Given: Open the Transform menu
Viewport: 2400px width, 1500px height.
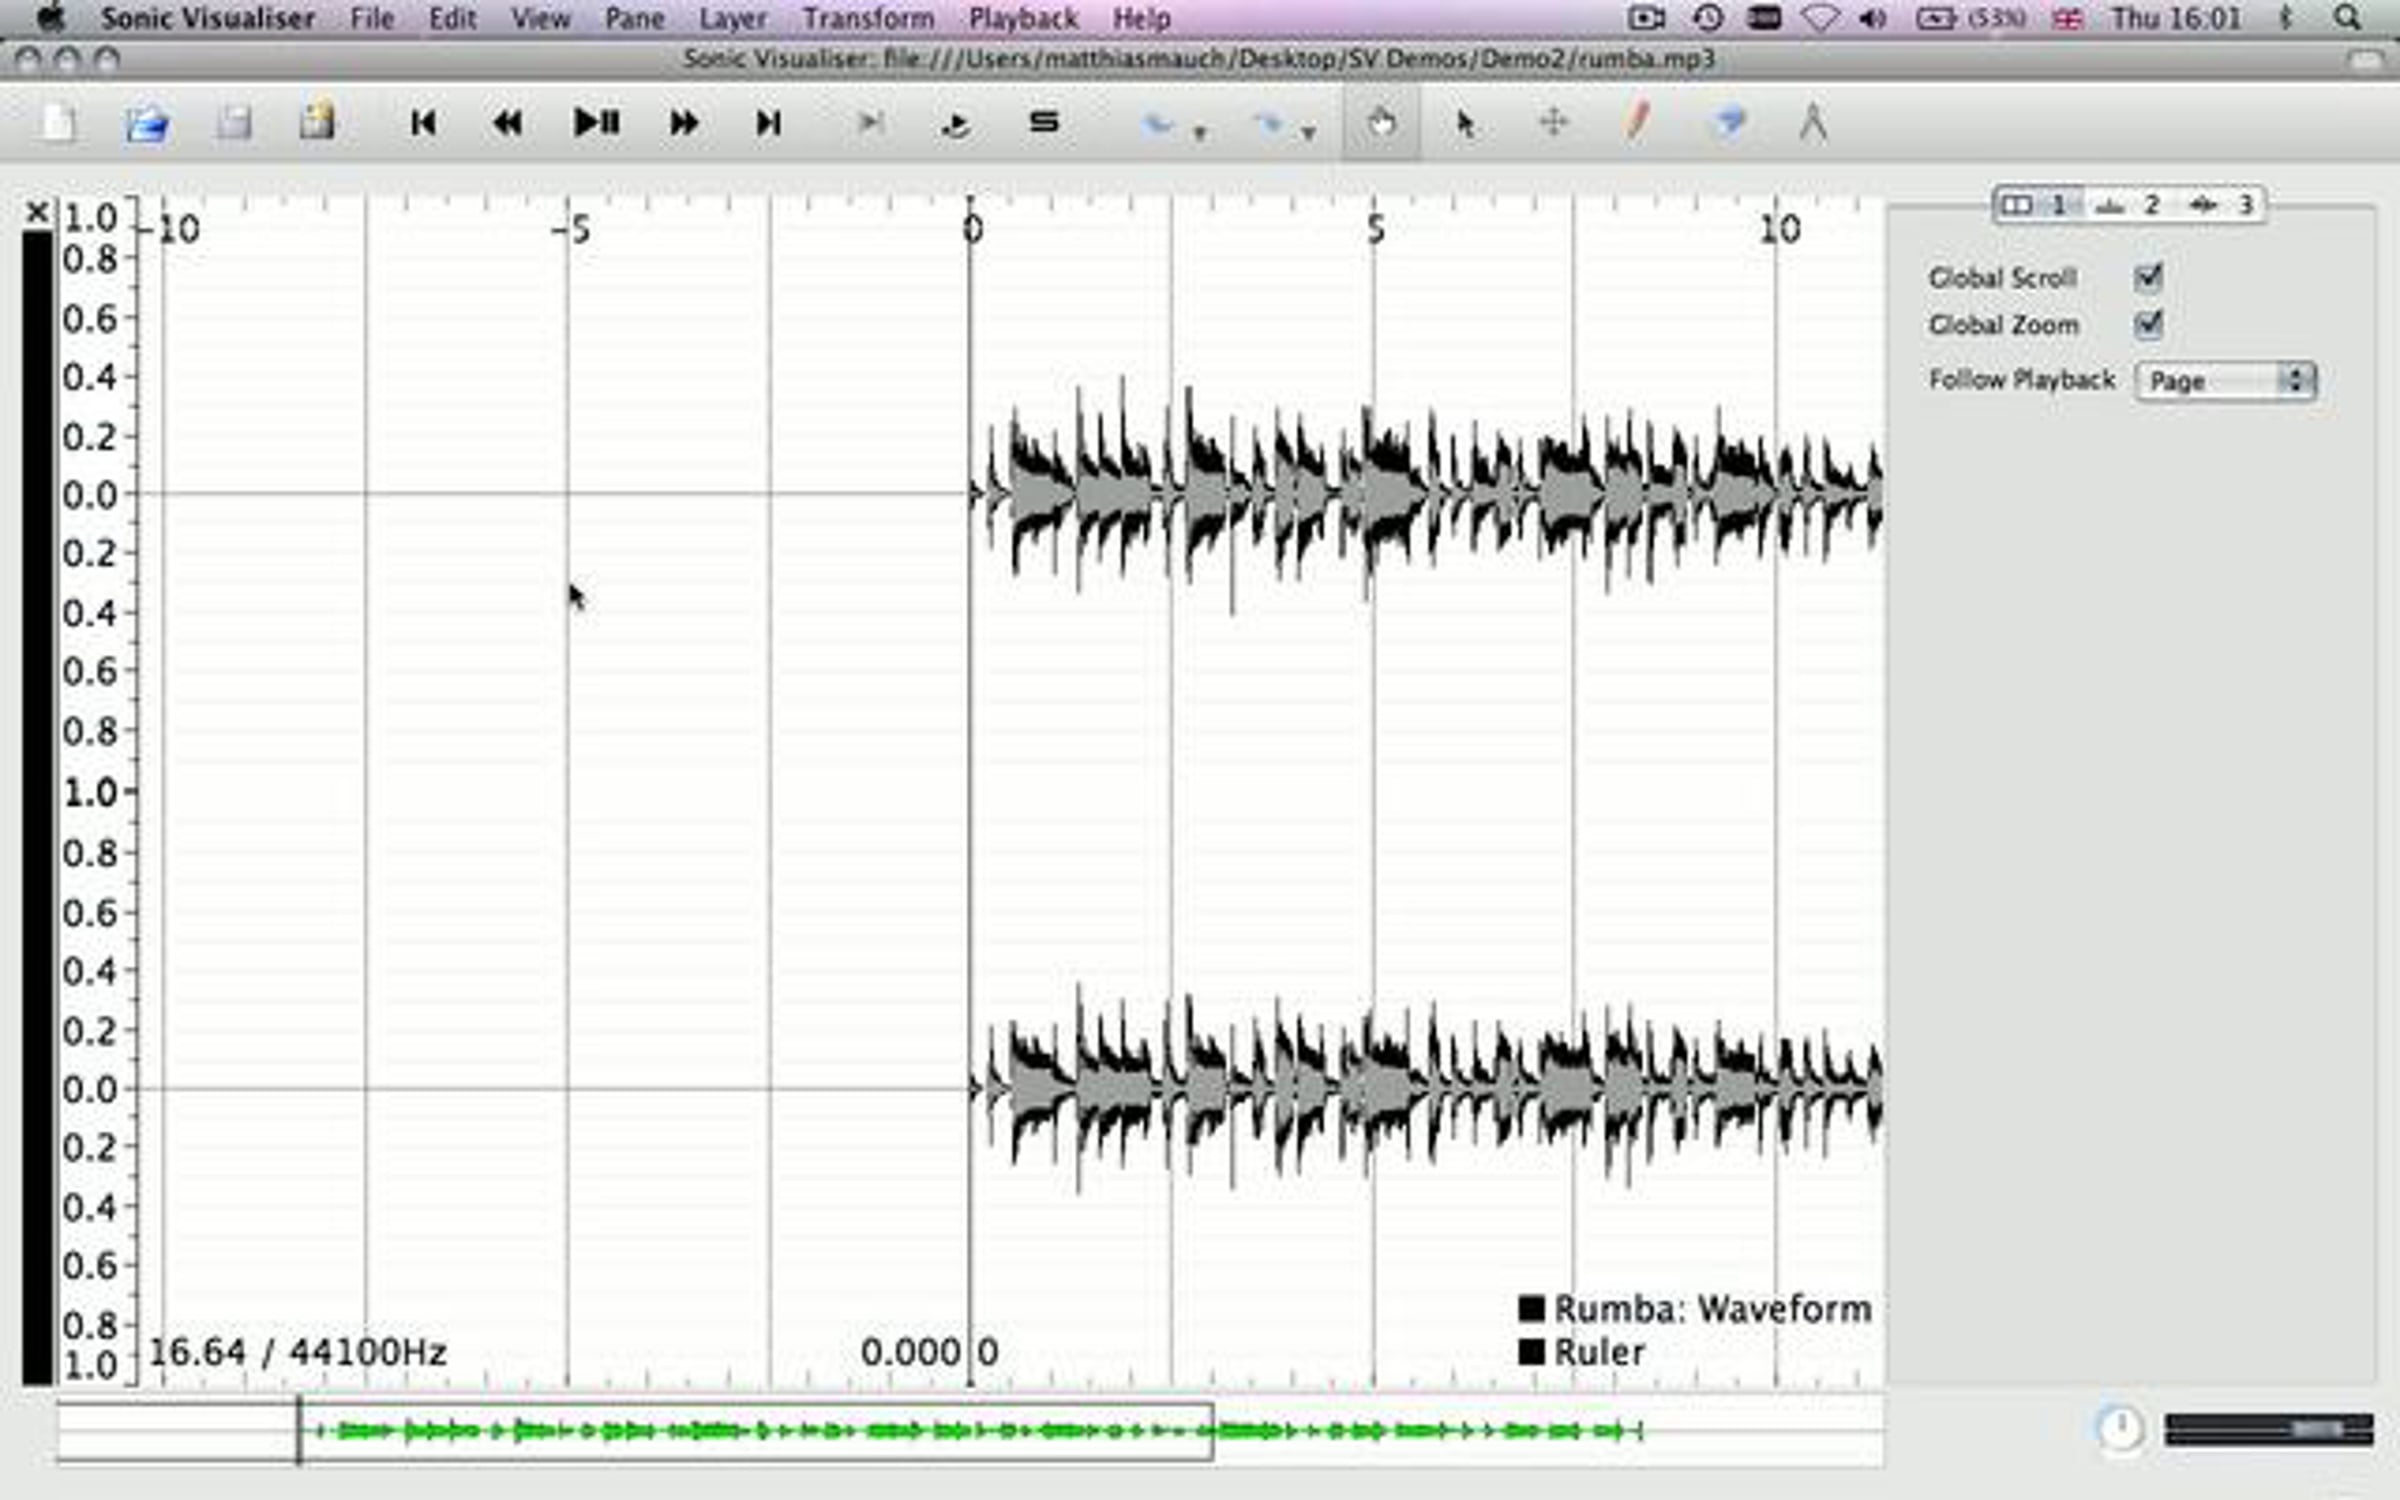Looking at the screenshot, I should click(x=868, y=18).
